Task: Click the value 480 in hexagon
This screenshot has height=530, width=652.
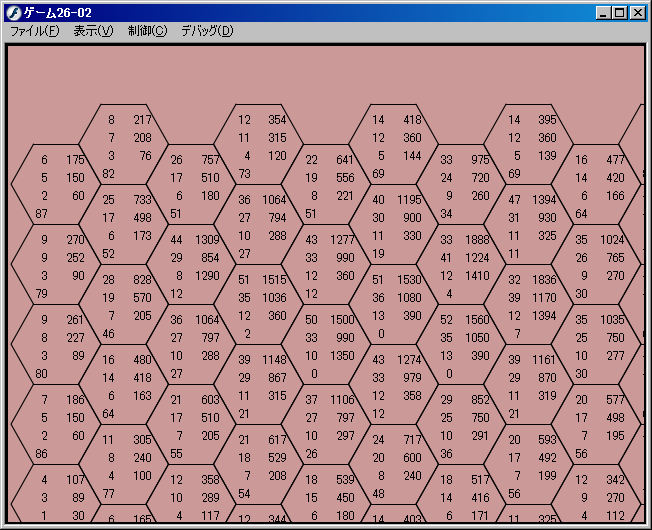Action: point(142,360)
